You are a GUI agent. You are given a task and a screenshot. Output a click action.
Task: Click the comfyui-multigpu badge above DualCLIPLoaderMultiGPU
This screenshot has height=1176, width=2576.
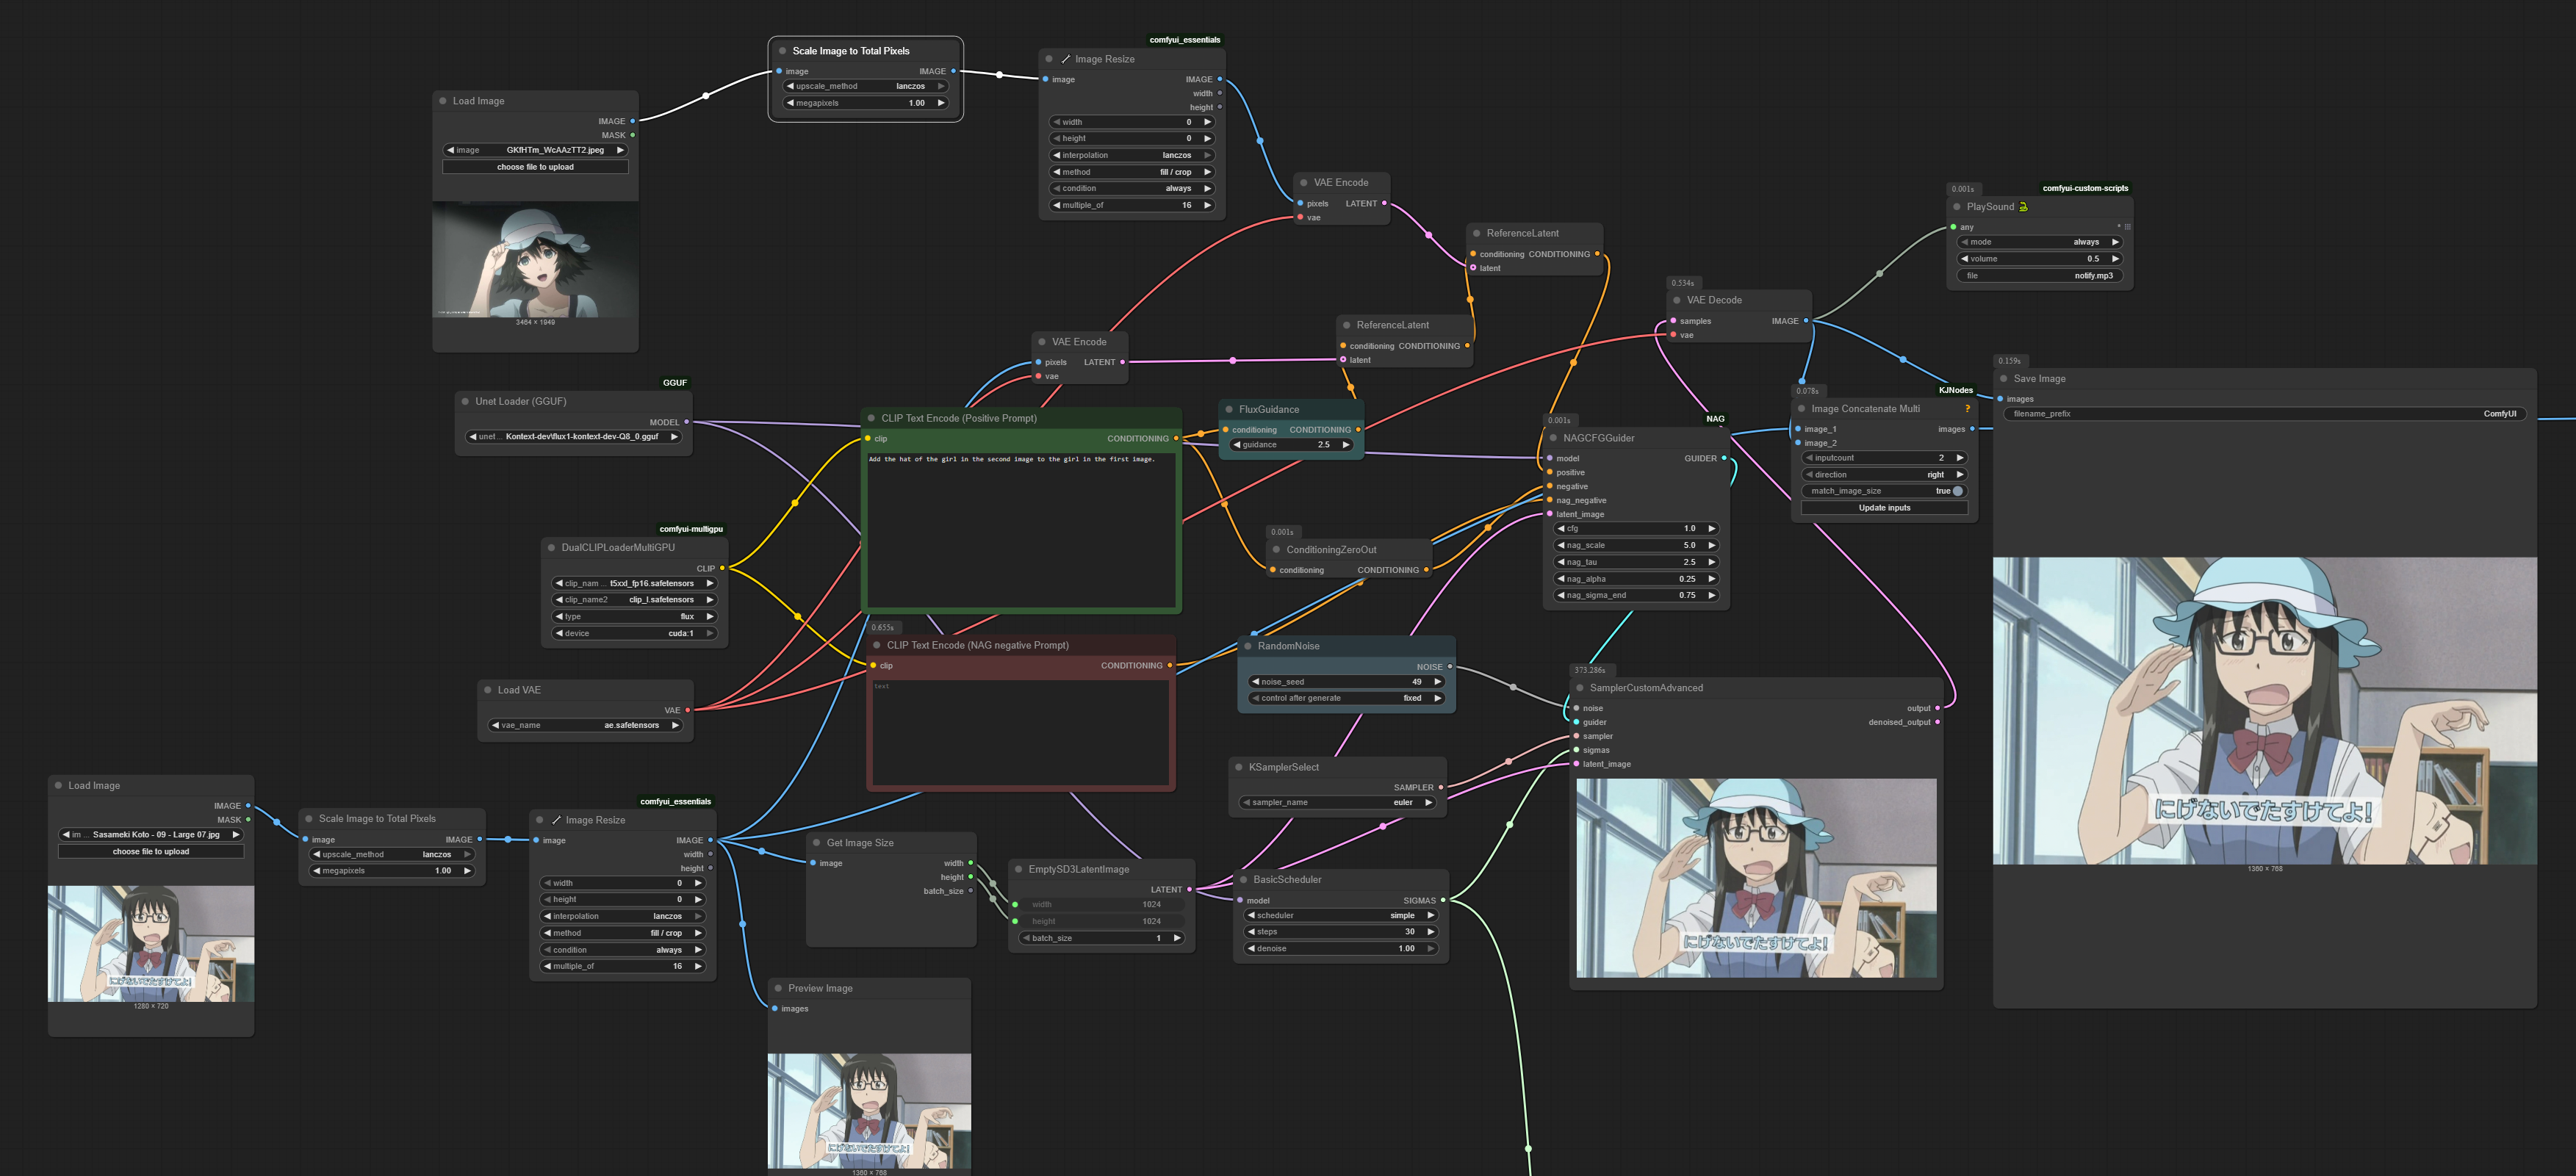[x=691, y=529]
